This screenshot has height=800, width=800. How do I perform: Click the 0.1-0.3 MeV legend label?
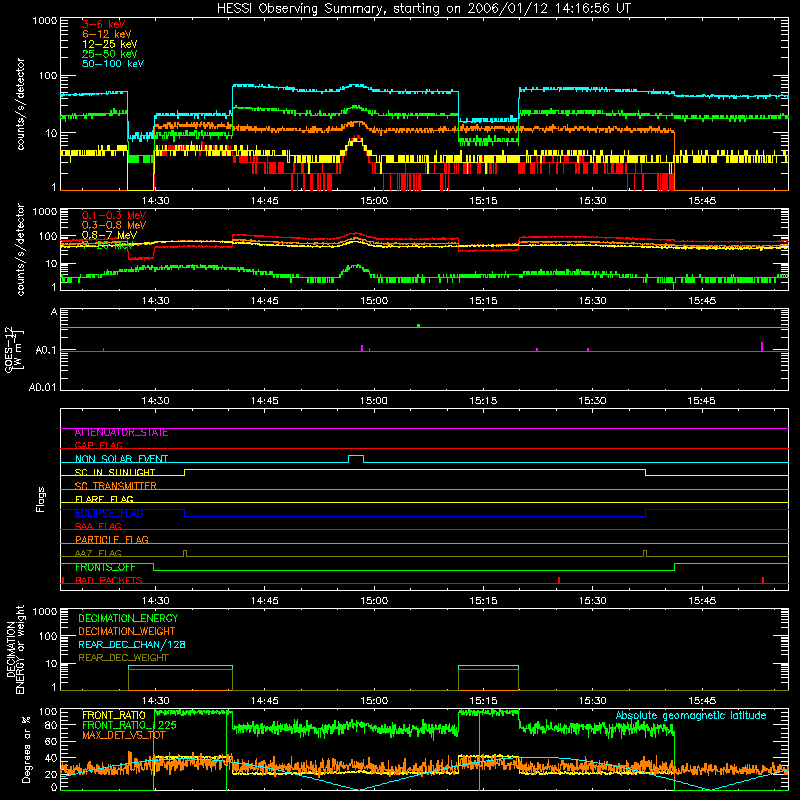[x=113, y=215]
